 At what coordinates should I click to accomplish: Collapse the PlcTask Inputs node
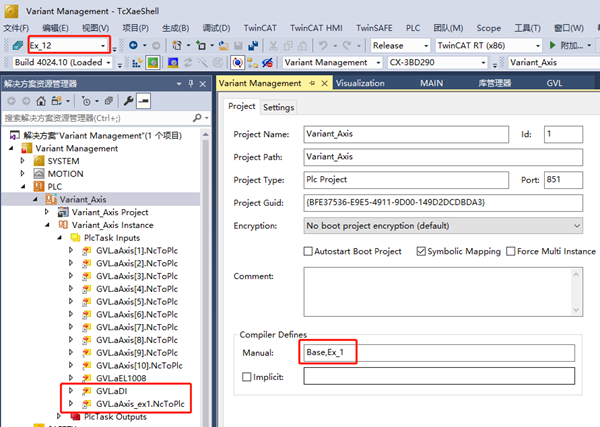pyautogui.click(x=59, y=238)
